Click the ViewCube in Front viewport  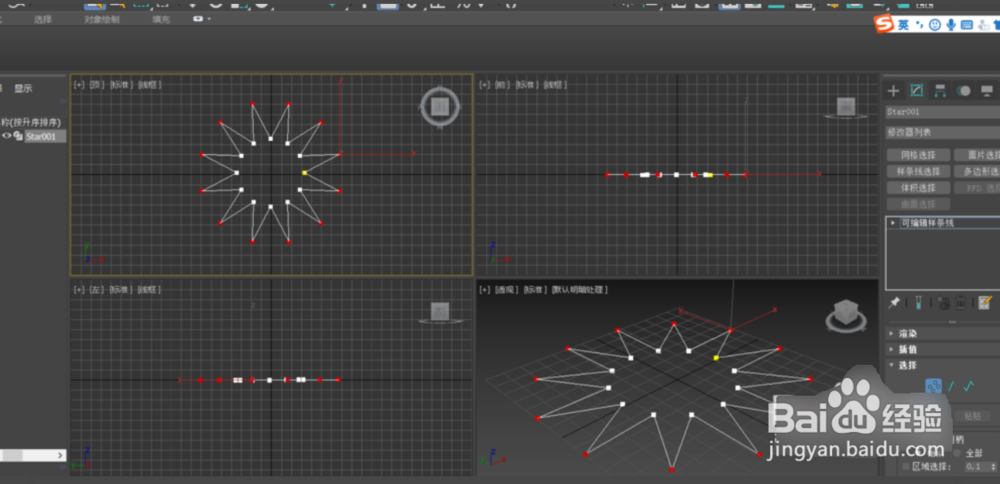click(x=846, y=107)
